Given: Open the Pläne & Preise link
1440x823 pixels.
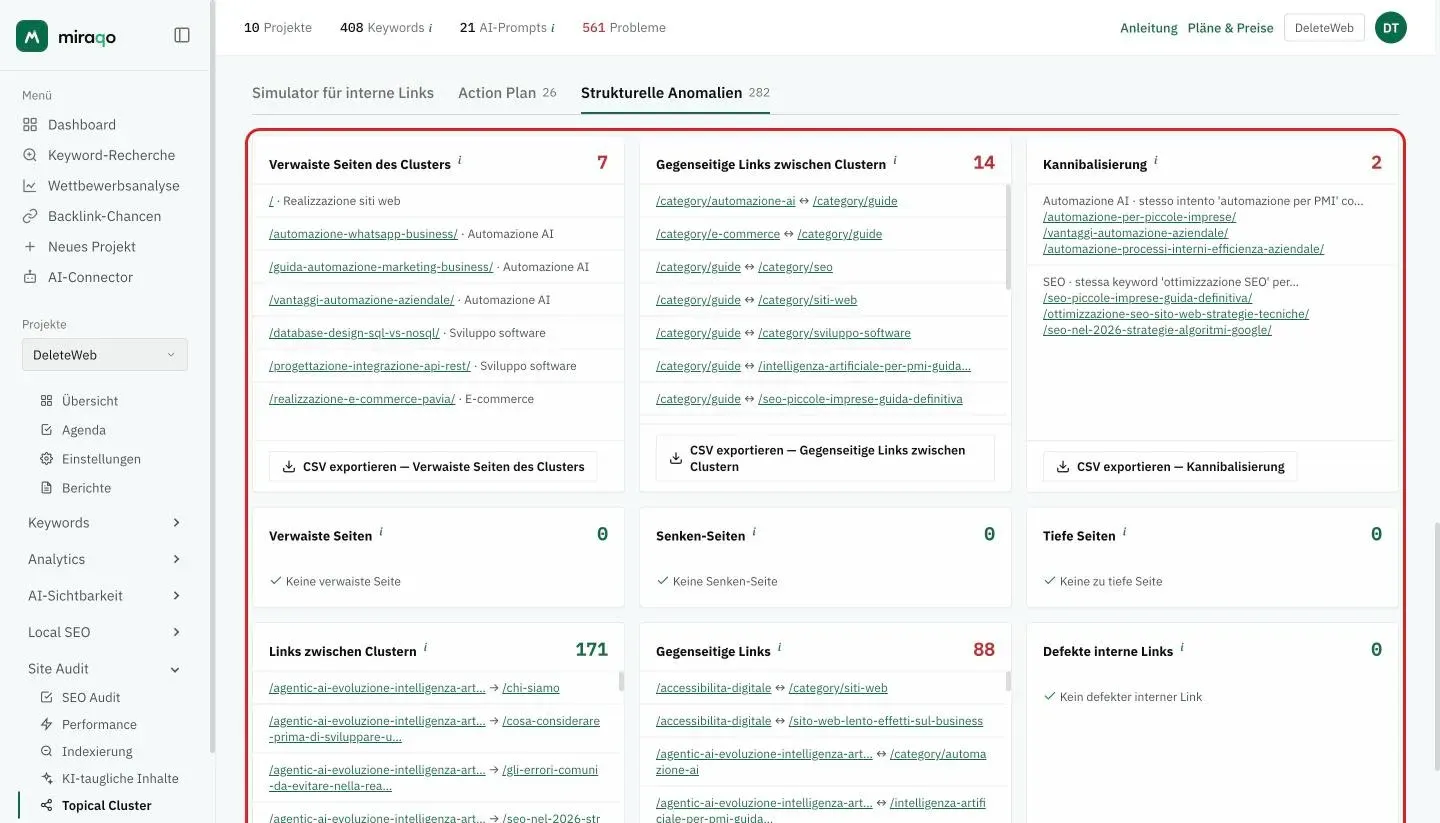Looking at the screenshot, I should point(1231,28).
